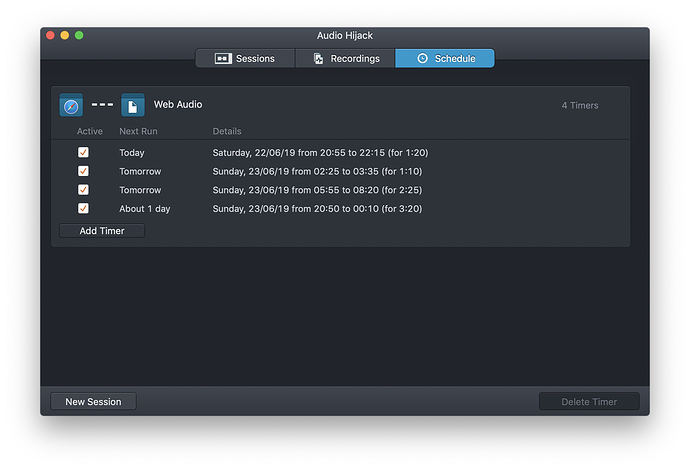690x469 pixels.
Task: Uncheck the 02:25 to 03:35 timer
Action: pos(83,171)
